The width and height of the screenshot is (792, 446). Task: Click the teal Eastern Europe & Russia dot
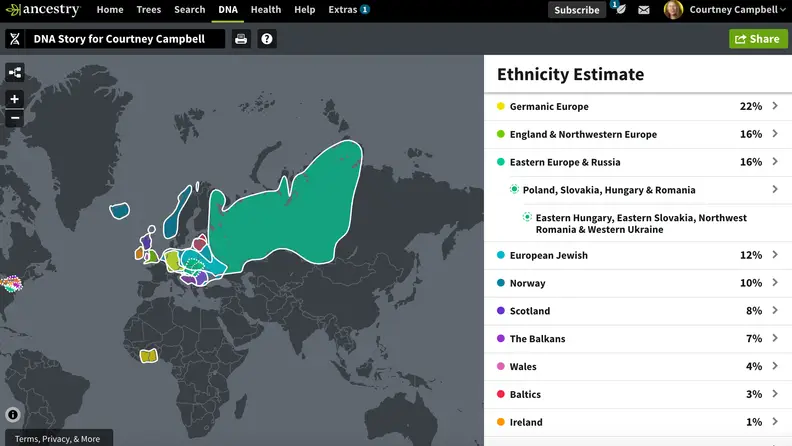tap(501, 162)
